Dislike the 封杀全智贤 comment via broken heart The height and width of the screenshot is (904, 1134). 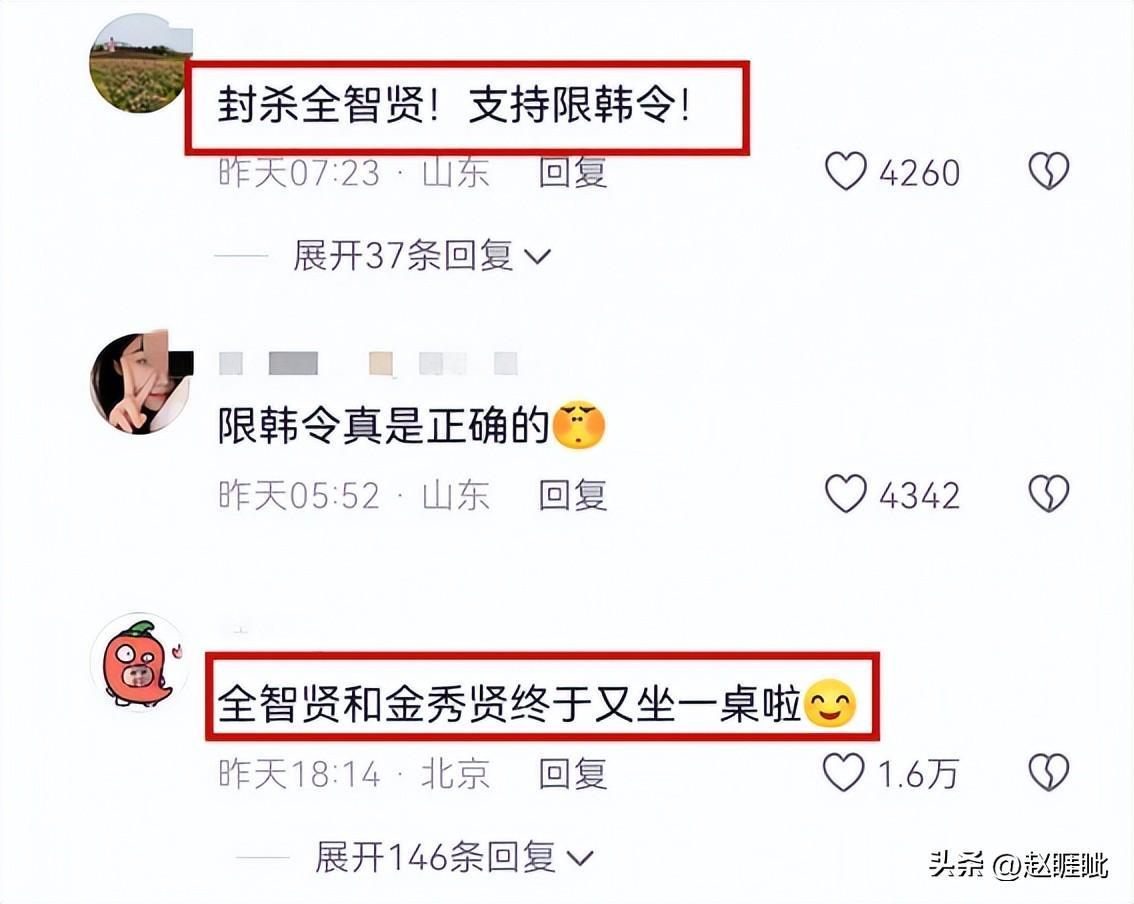[x=1049, y=171]
